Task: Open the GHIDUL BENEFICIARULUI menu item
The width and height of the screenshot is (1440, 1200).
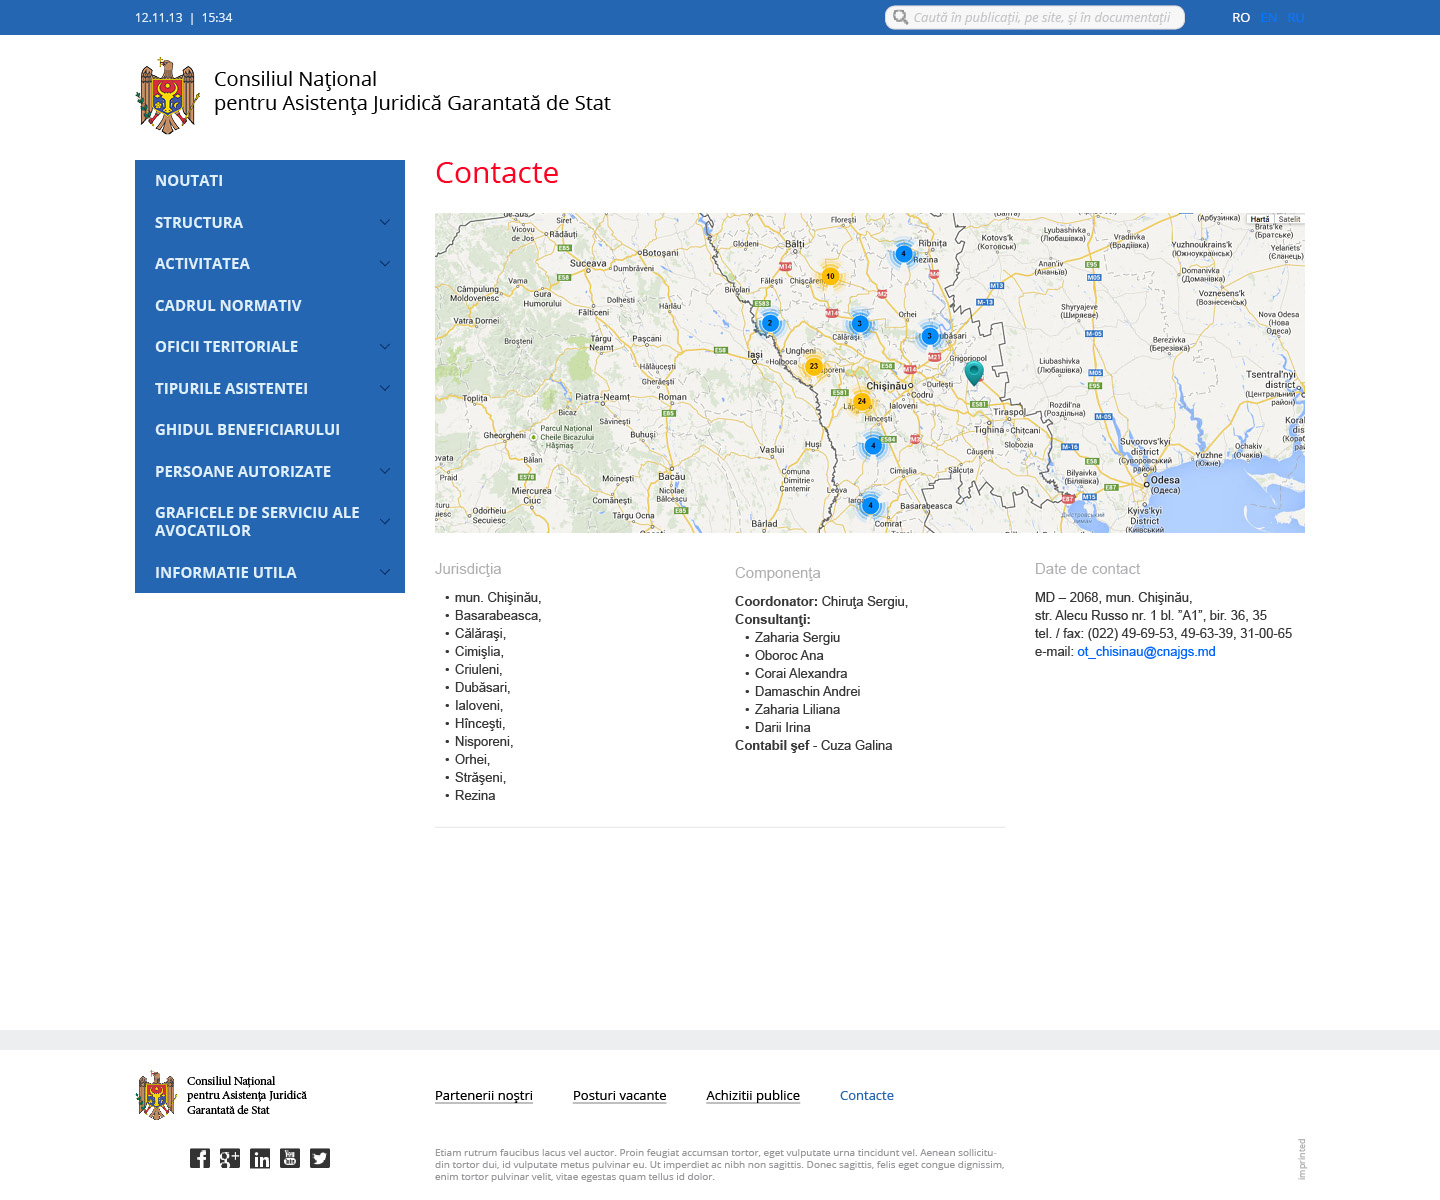Action: [x=247, y=430]
